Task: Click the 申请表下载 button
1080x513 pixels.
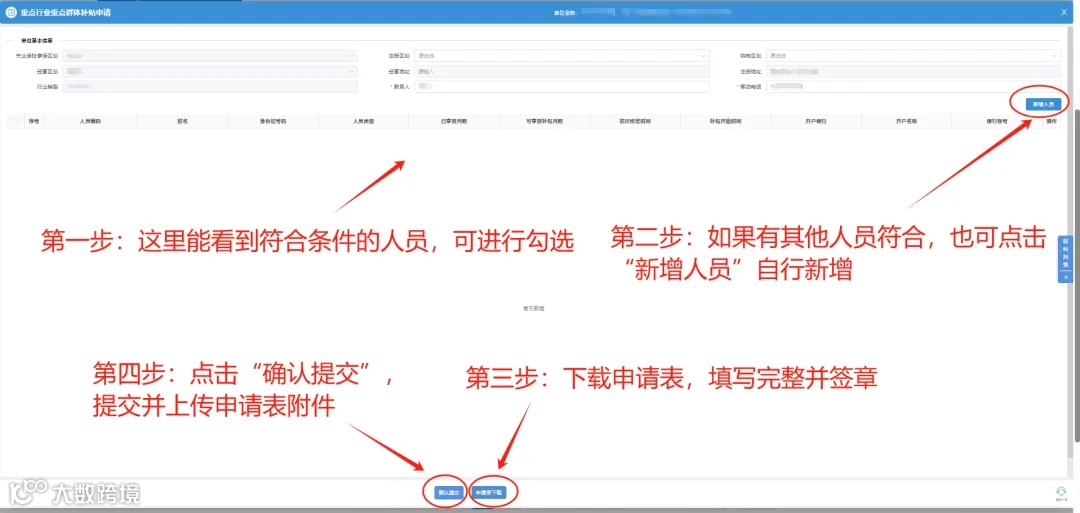Action: coord(488,493)
